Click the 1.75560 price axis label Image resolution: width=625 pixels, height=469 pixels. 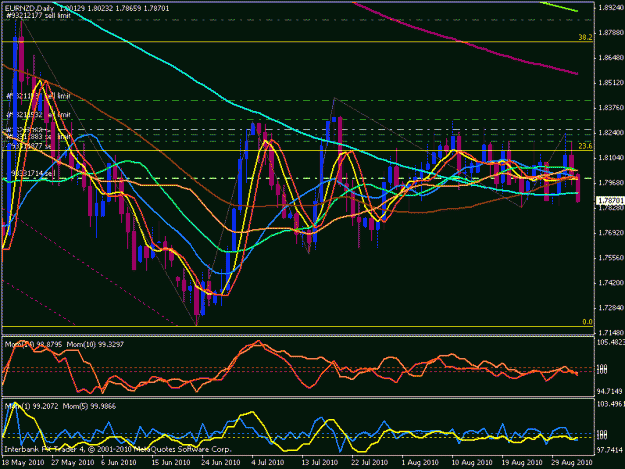tap(611, 257)
